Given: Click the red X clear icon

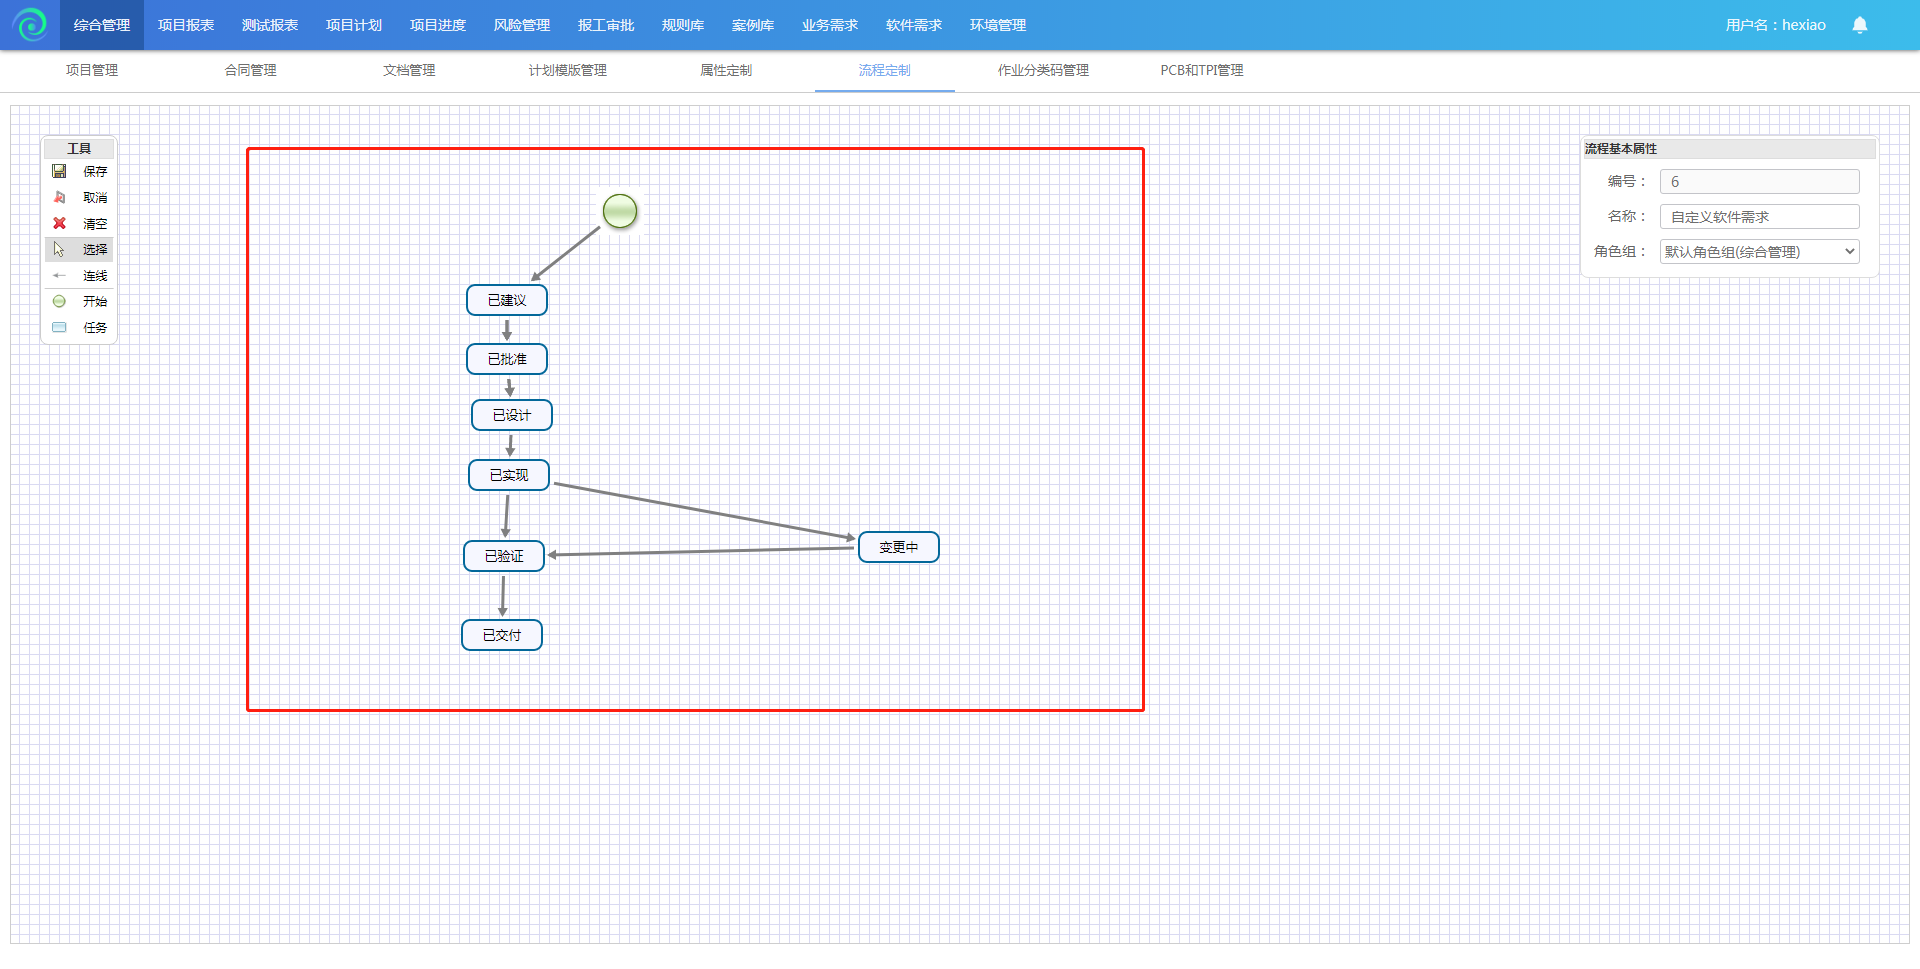Looking at the screenshot, I should pyautogui.click(x=59, y=224).
